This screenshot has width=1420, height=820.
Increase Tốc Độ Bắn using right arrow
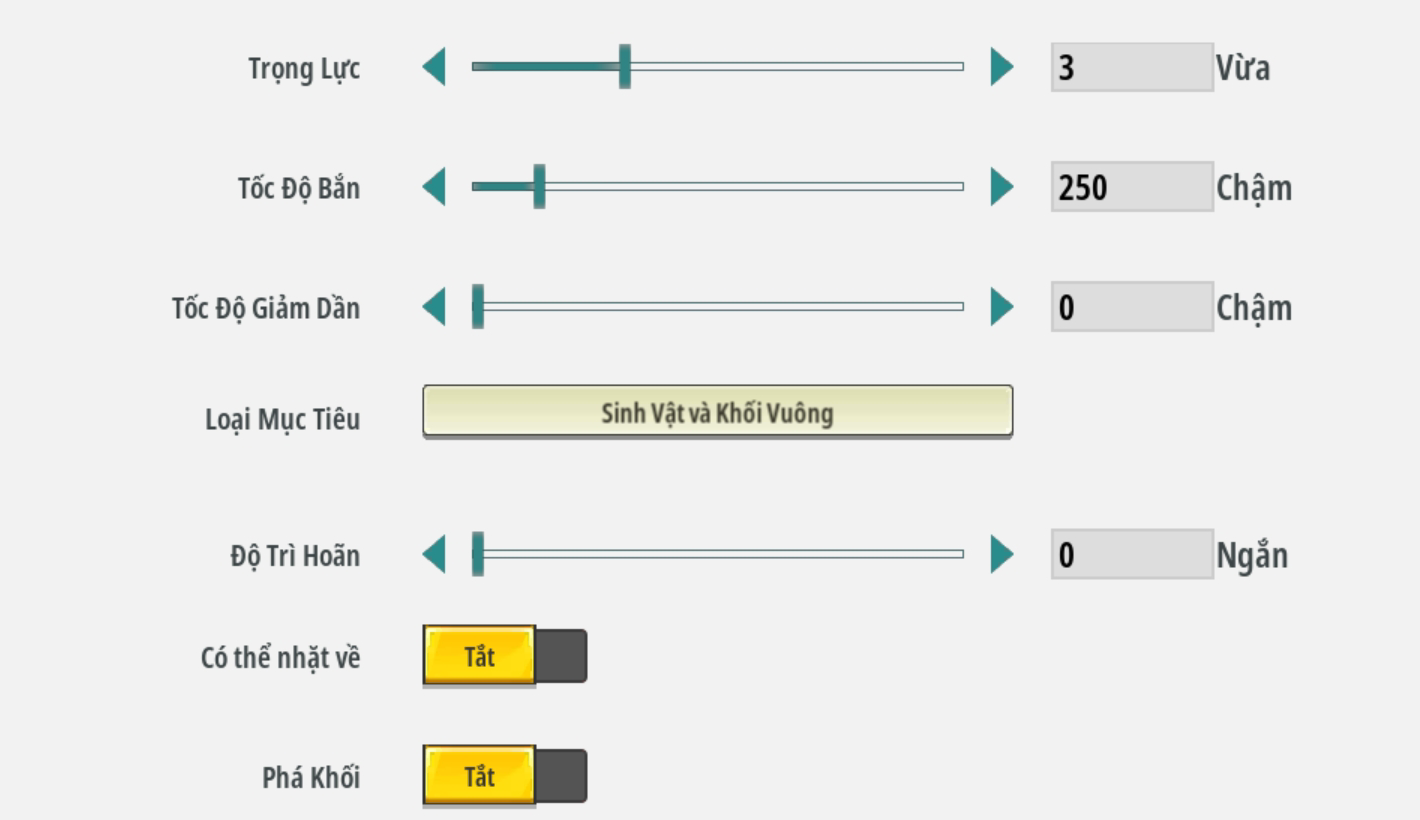[x=1001, y=187]
